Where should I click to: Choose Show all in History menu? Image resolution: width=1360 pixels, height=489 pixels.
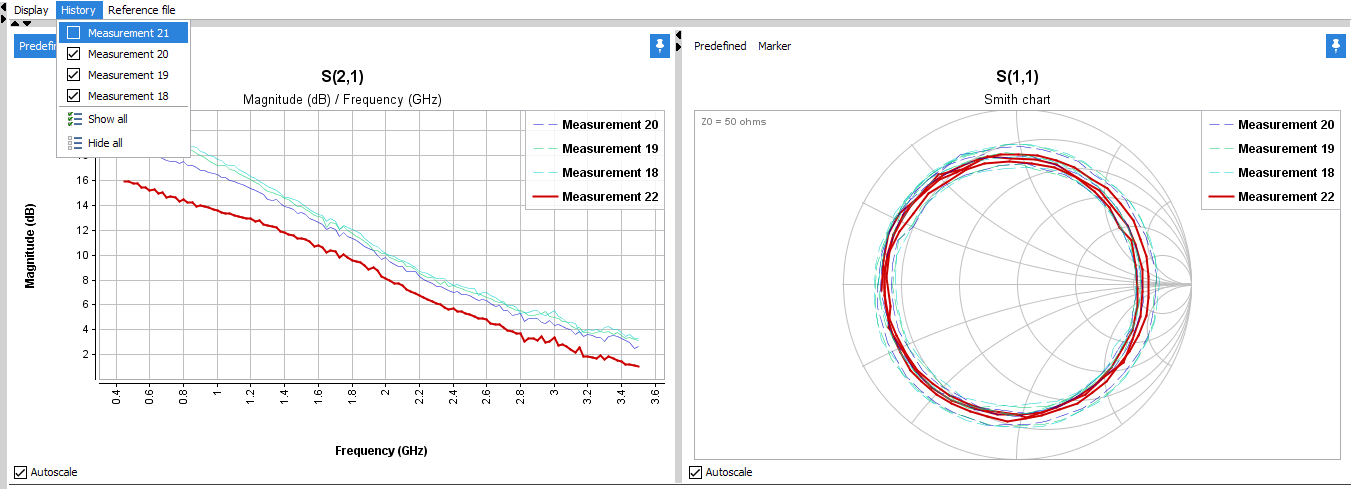[x=123, y=119]
